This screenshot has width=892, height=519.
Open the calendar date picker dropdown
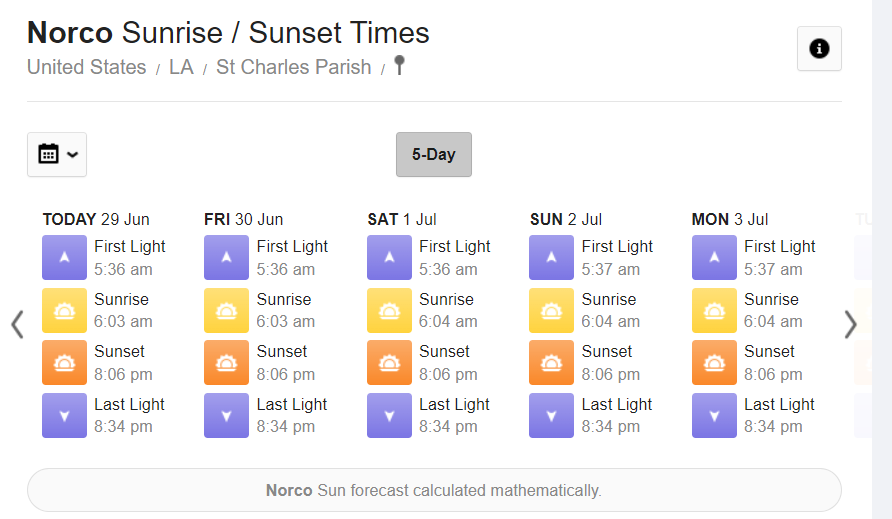pos(57,154)
